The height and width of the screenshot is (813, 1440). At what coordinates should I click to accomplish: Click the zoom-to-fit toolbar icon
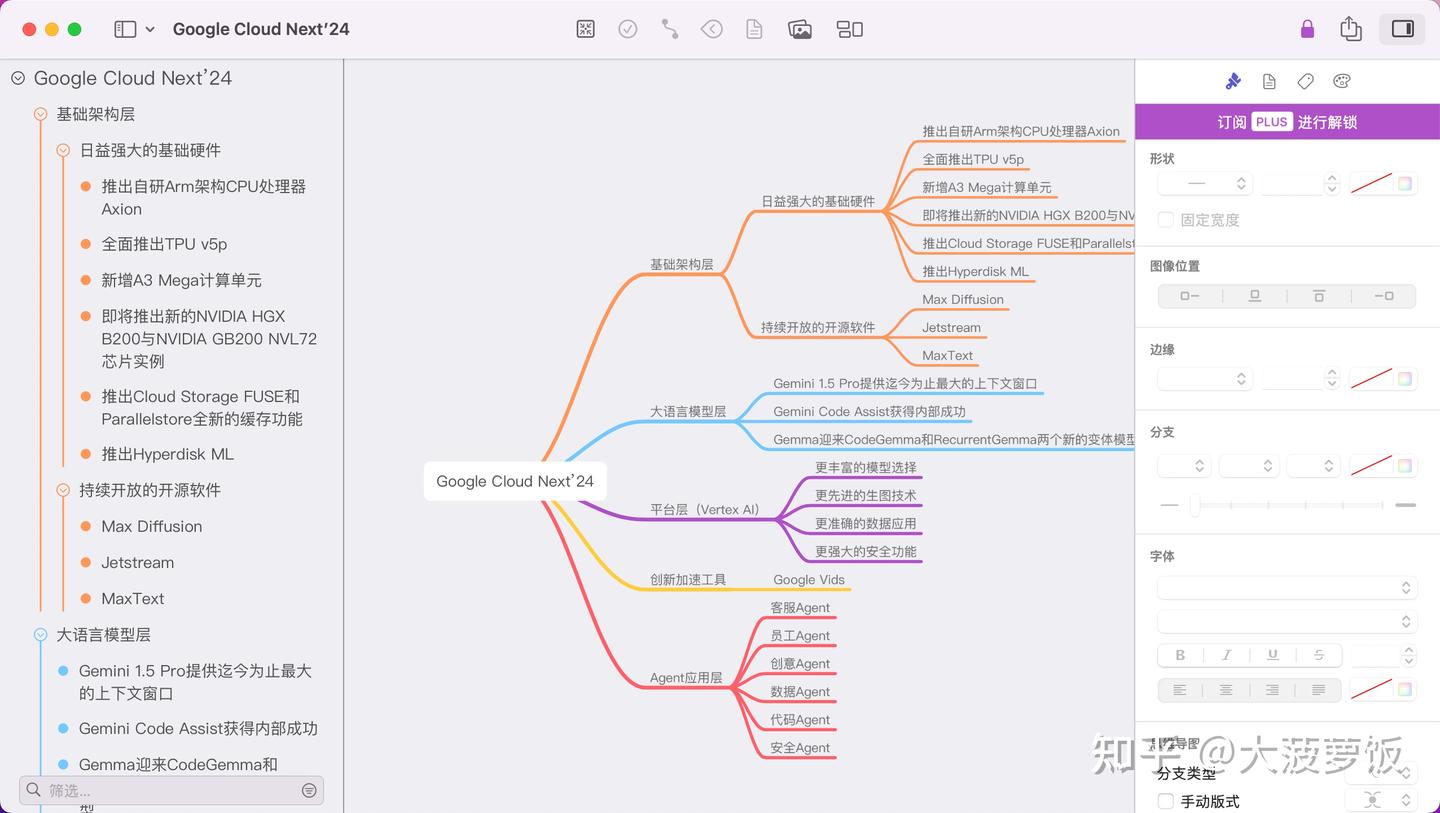tap(585, 29)
